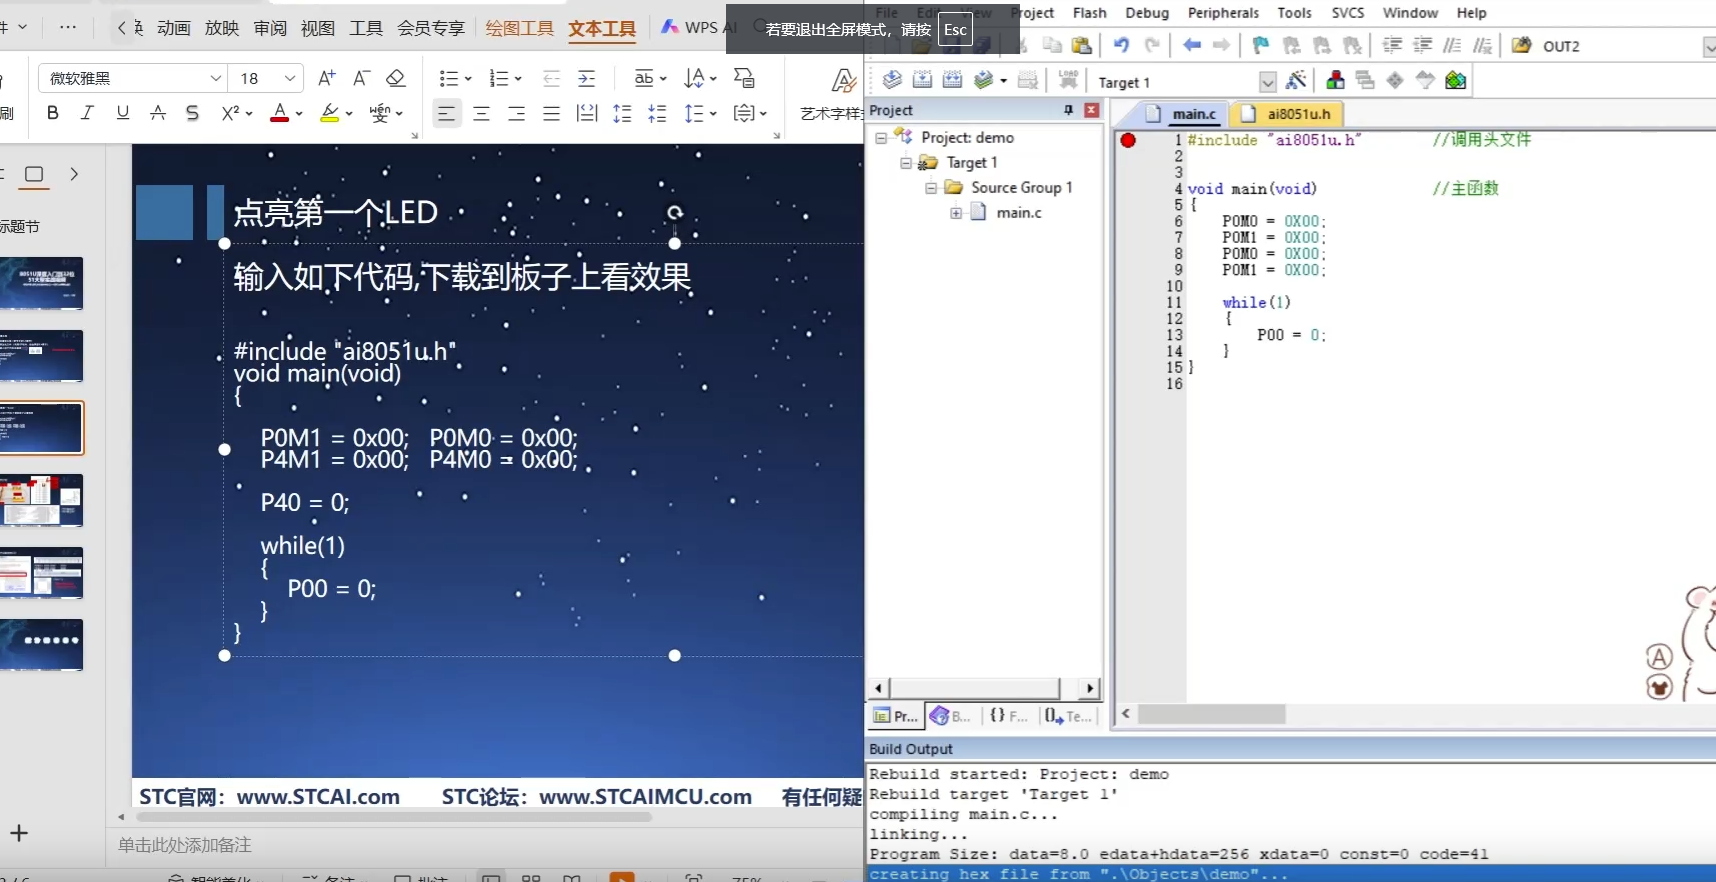Open the font size 18 dropdown

[x=289, y=78]
